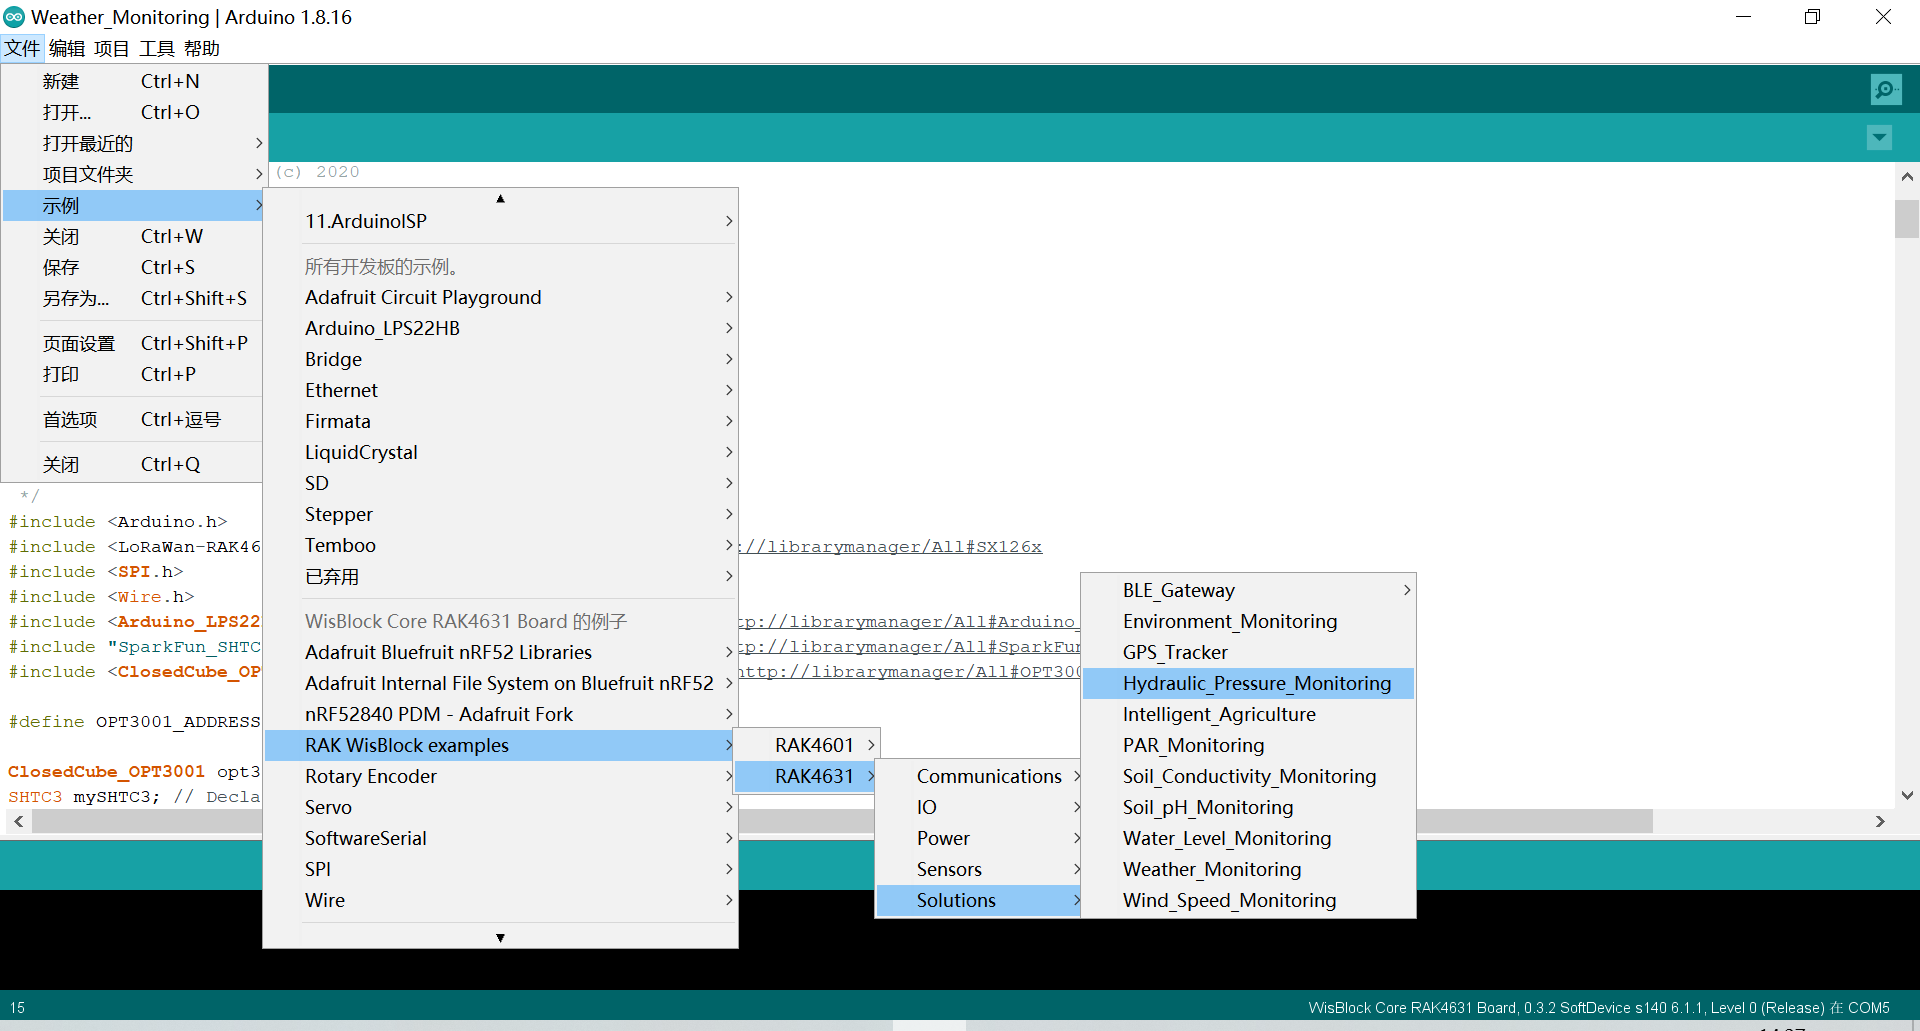
Task: Open the Wind_Speed_Monitoring example
Action: (1249, 900)
